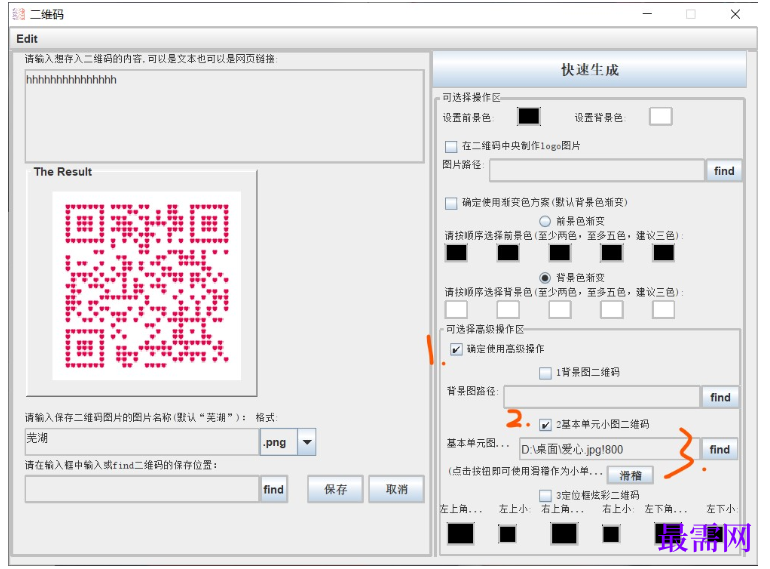Enable the center logo image checkbox

[451, 146]
